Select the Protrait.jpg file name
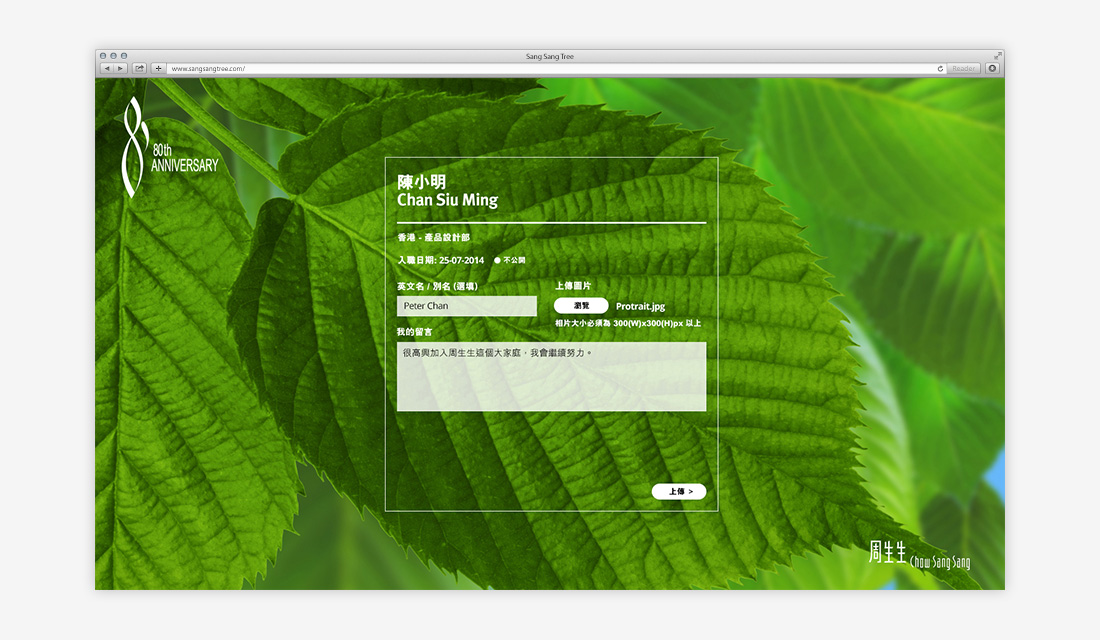This screenshot has height=640, width=1100. coord(641,307)
